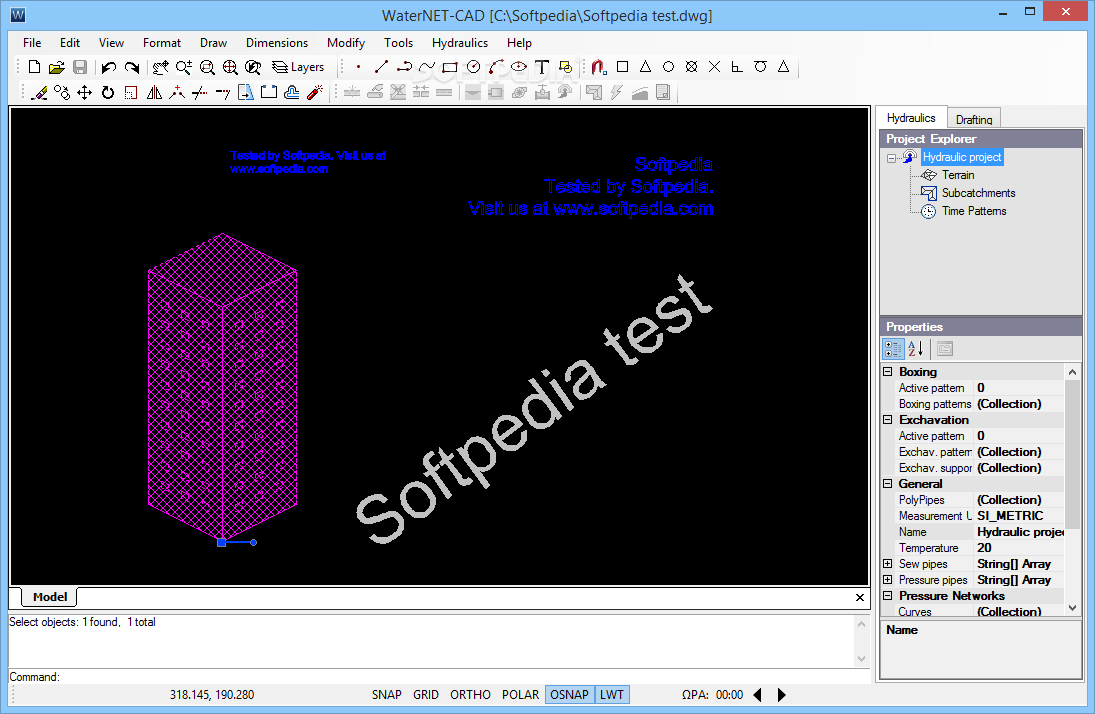Select the Text tool

click(542, 67)
